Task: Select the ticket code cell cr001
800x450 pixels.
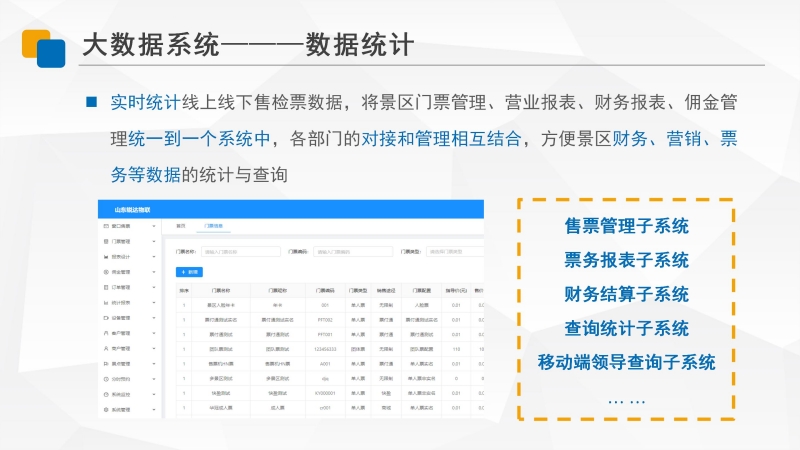Action: coord(325,408)
